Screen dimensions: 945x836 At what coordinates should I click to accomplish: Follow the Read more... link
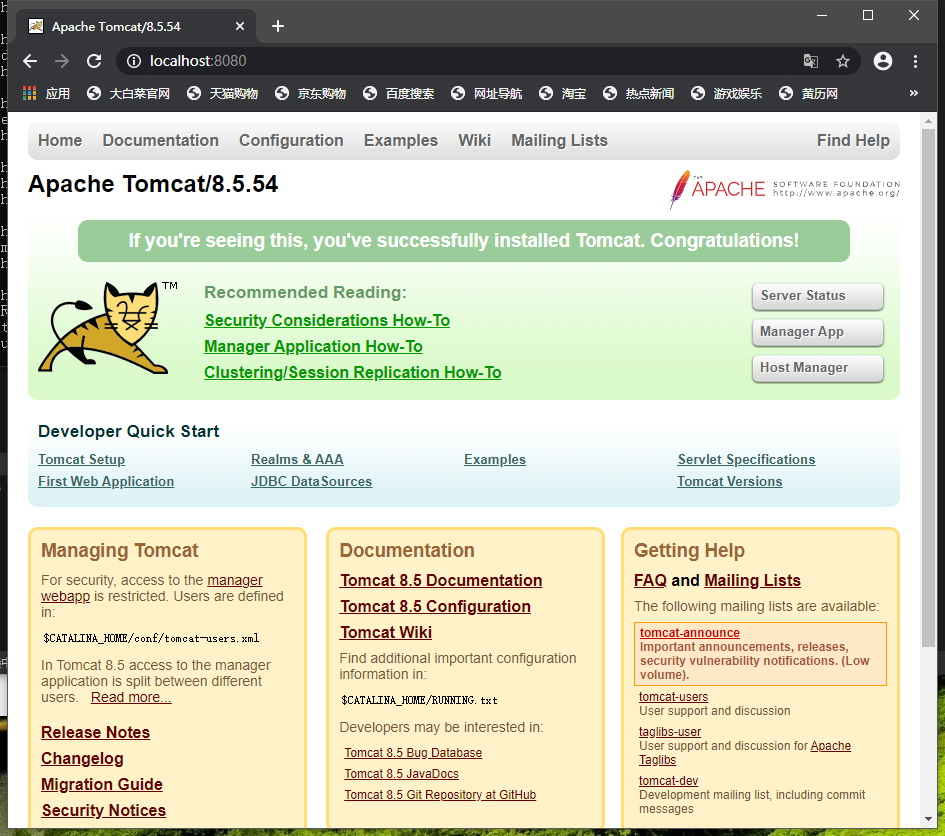coord(131,697)
